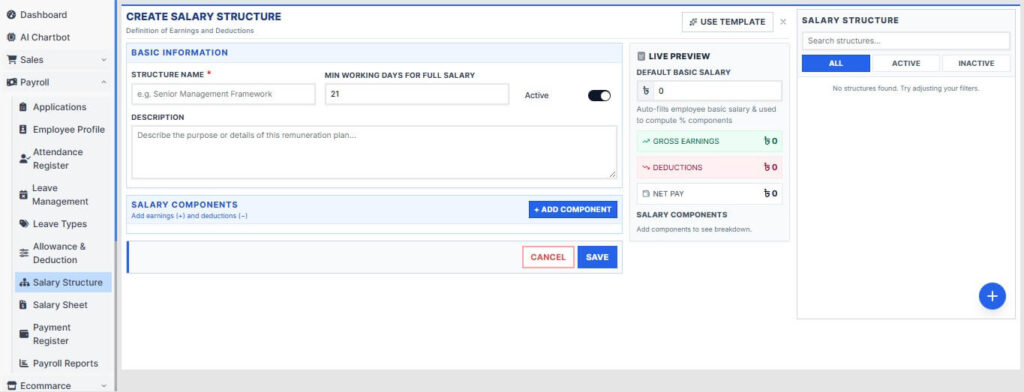1024x392 pixels.
Task: Click the NET PAY preview row
Action: pyautogui.click(x=709, y=194)
